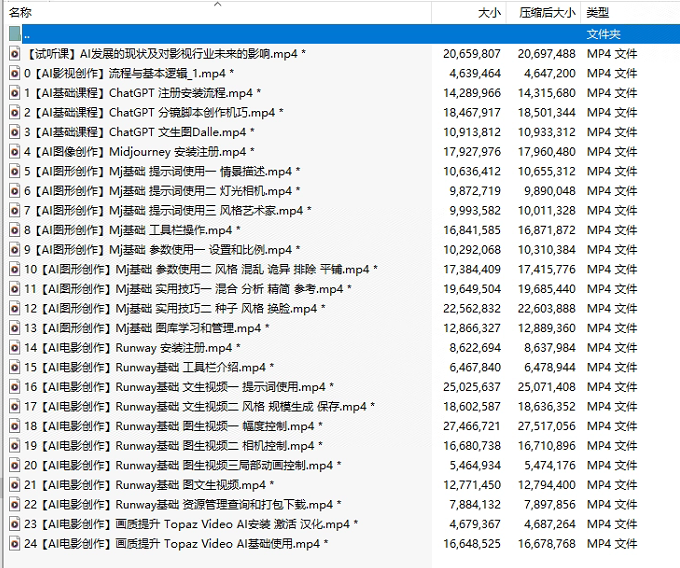Click the 压缩后大小 column header
This screenshot has height=568, width=680.
pos(546,13)
